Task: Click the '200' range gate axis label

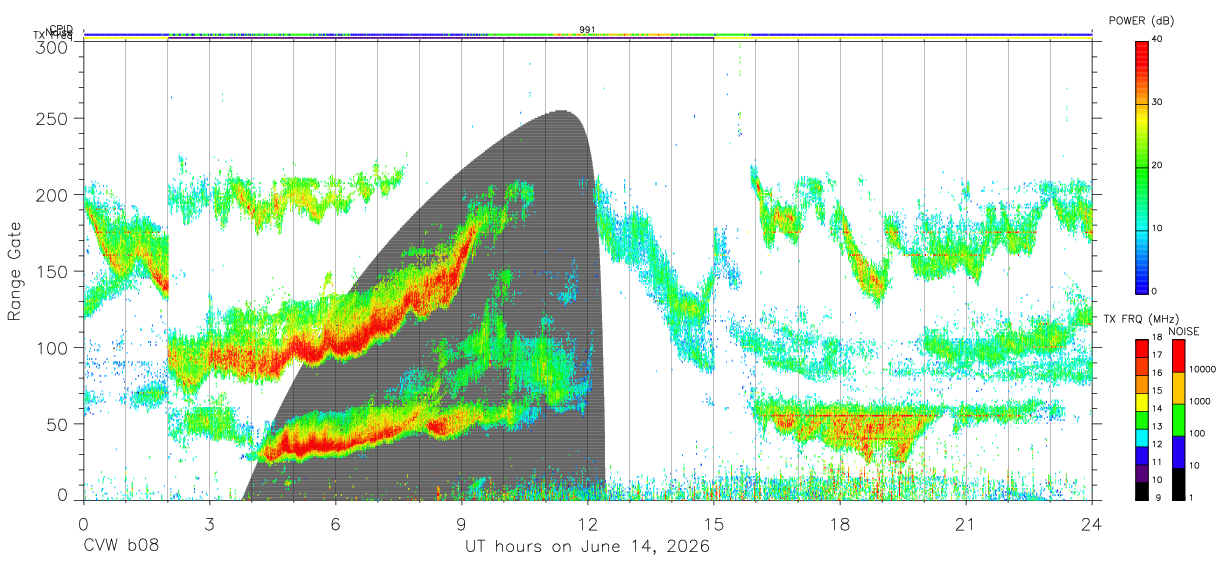Action: (52, 194)
